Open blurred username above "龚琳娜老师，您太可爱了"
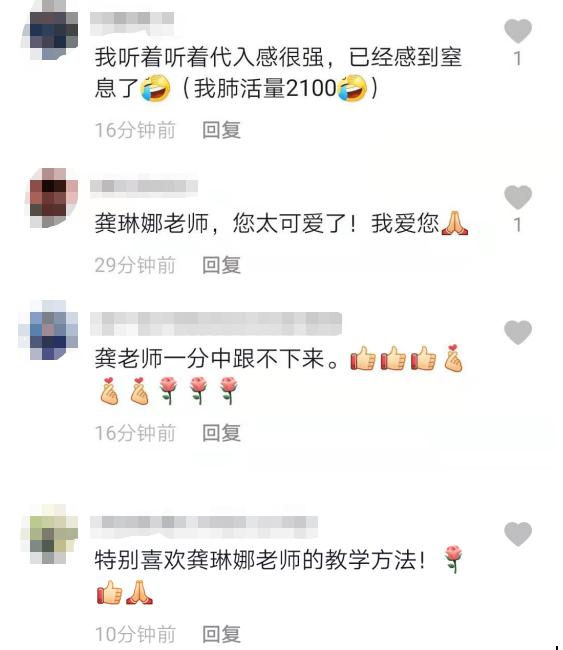This screenshot has width=563, height=650. pos(144,186)
